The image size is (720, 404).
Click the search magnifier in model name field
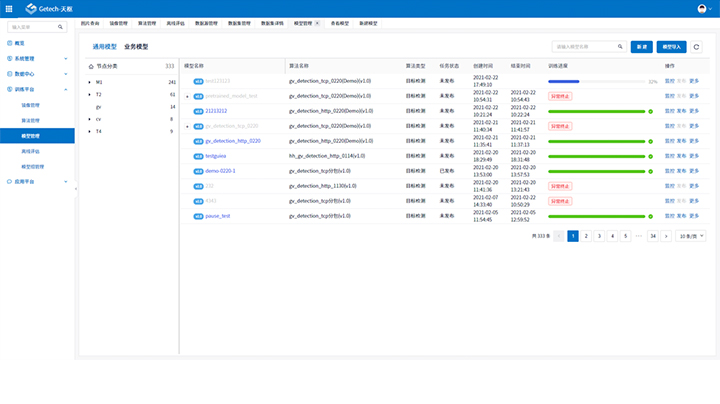[620, 46]
